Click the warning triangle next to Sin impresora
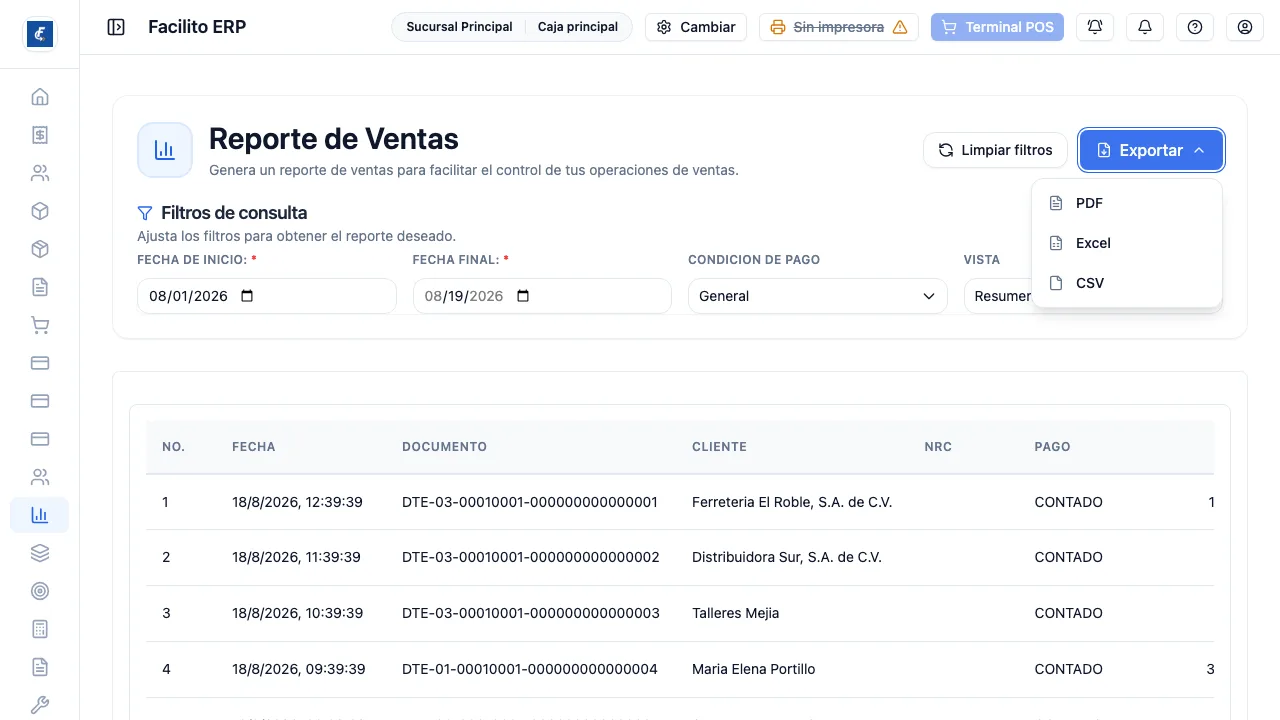 coord(900,27)
